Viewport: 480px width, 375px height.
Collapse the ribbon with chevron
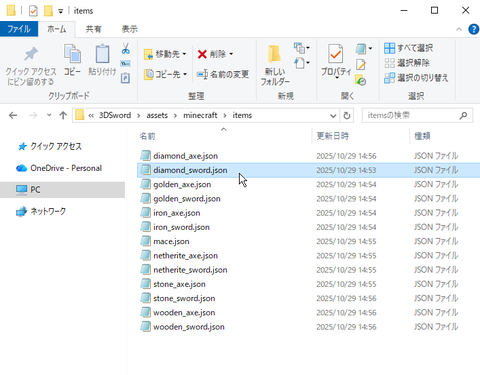[459, 29]
